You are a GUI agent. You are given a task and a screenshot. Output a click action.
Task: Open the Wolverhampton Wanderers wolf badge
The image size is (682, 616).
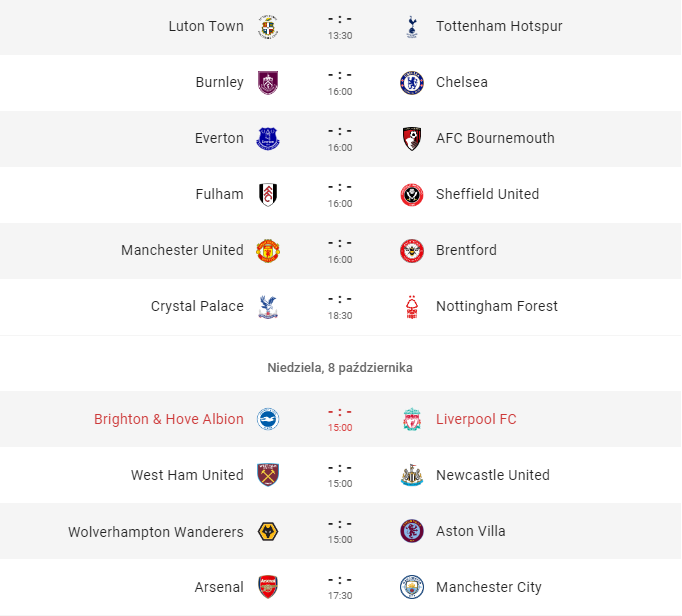point(268,532)
